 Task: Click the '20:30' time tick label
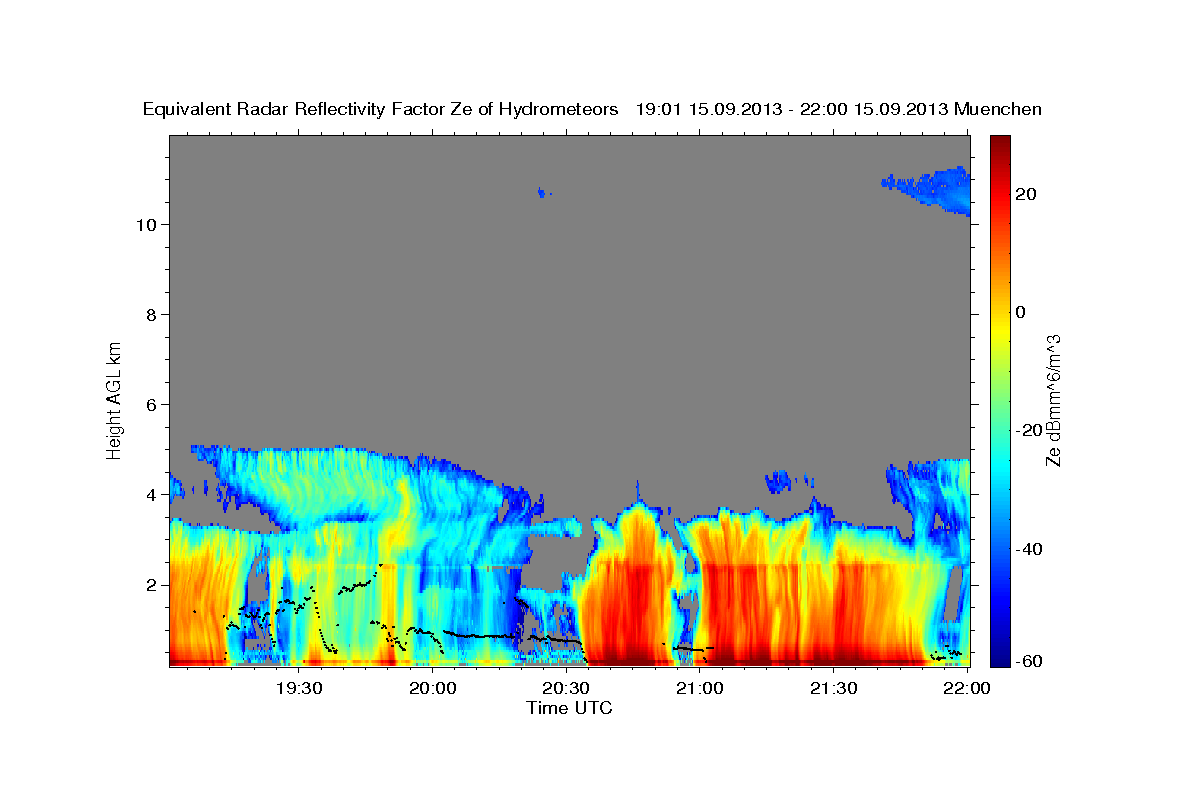pyautogui.click(x=566, y=688)
